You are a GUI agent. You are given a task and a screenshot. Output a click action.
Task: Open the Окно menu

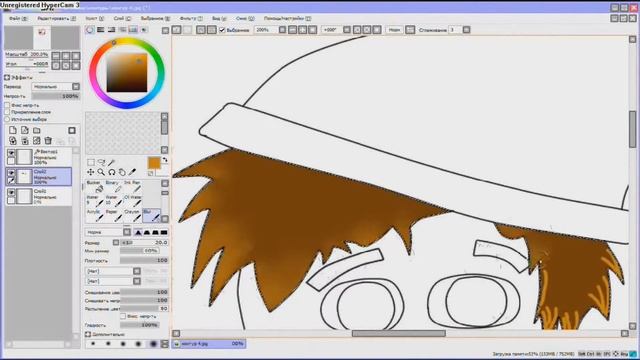pyautogui.click(x=245, y=18)
